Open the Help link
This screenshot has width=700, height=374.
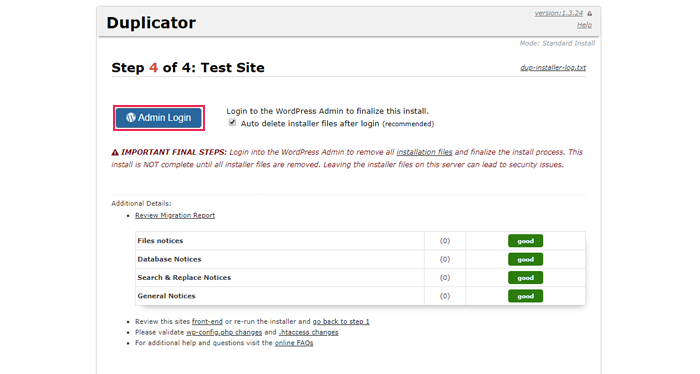[584, 25]
